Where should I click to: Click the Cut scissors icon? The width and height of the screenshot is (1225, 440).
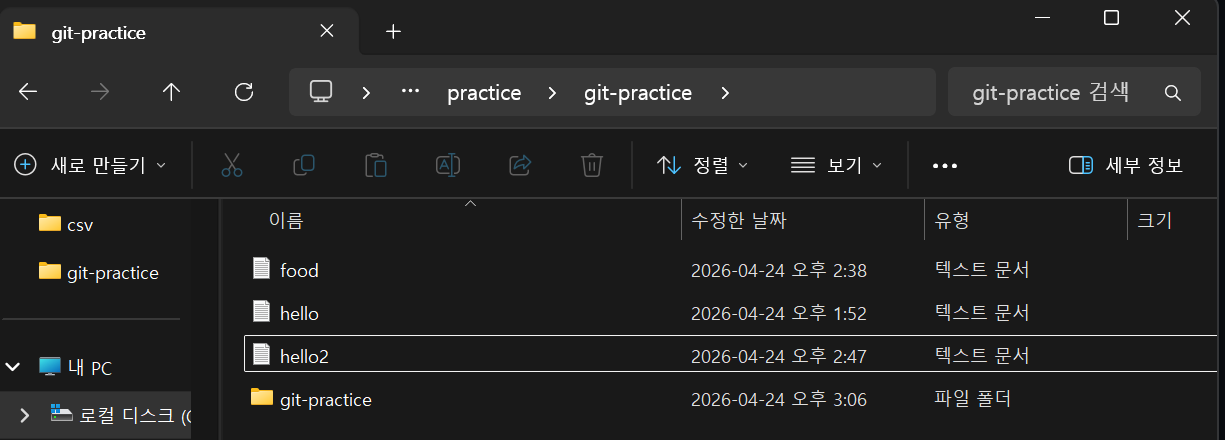(232, 165)
